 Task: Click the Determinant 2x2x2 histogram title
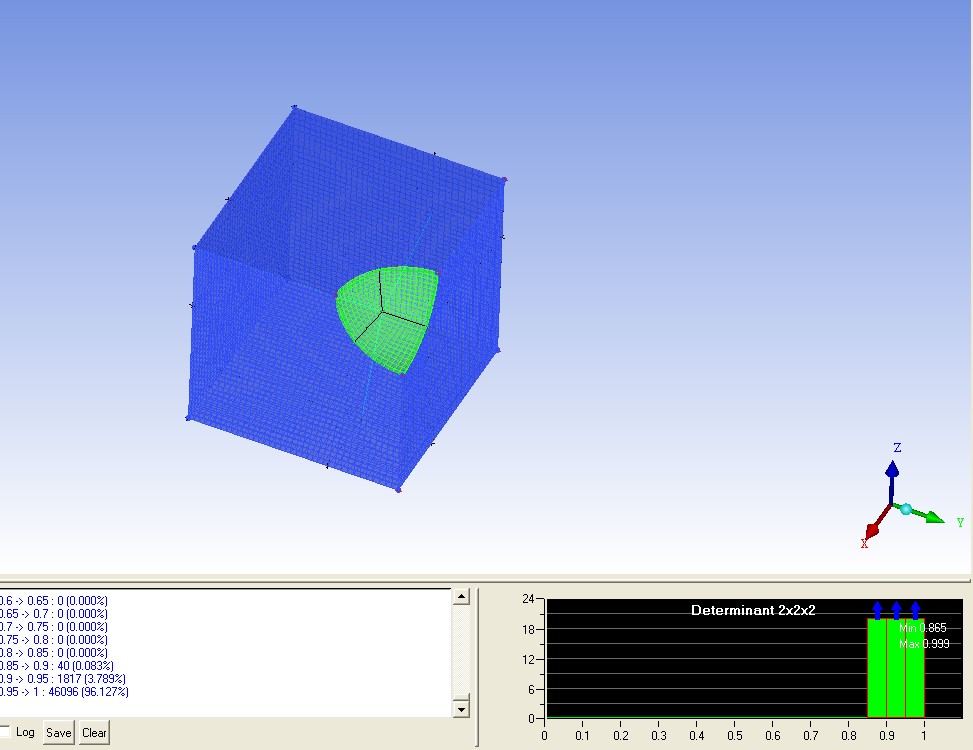pyautogui.click(x=753, y=610)
